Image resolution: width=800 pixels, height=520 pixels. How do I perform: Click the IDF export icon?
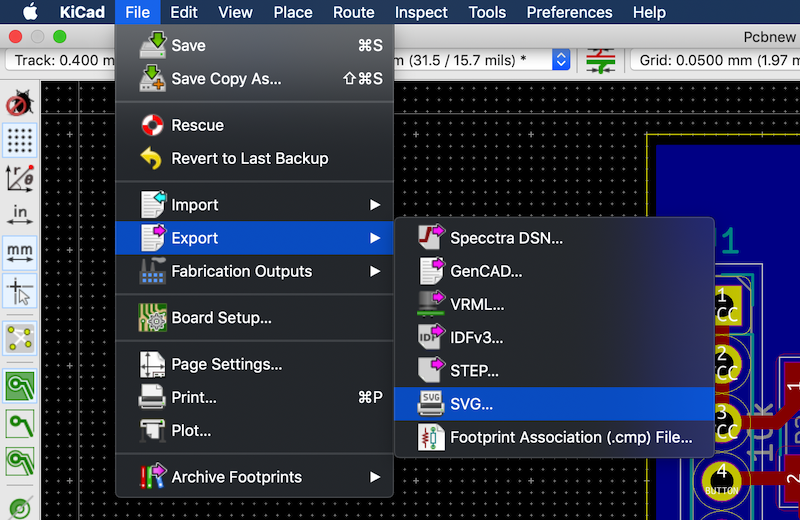click(431, 337)
